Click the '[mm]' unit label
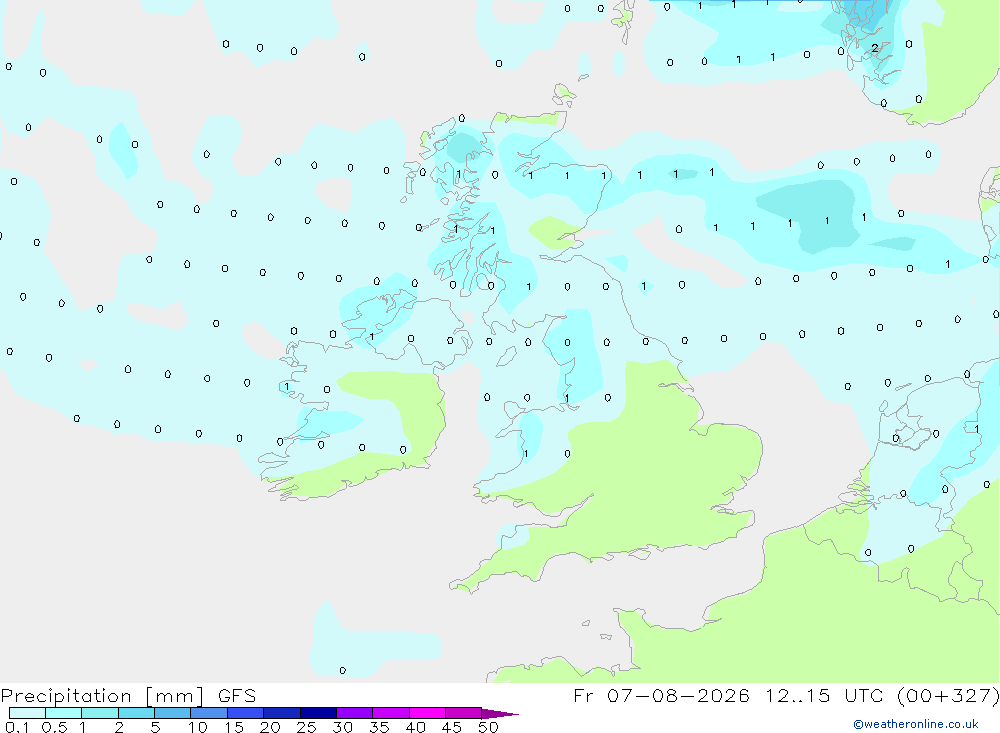The height and width of the screenshot is (733, 1000). [x=175, y=696]
